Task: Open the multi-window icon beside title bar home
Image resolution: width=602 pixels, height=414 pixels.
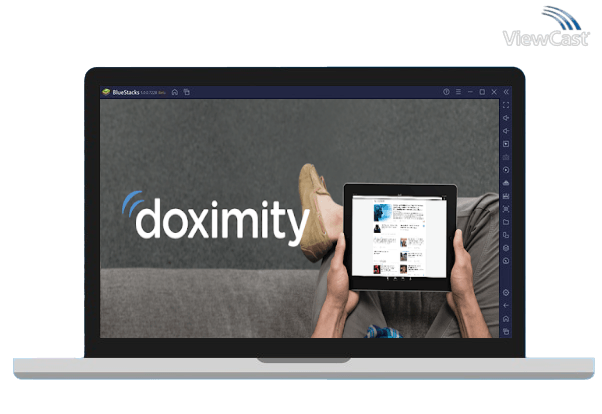Action: [187, 92]
